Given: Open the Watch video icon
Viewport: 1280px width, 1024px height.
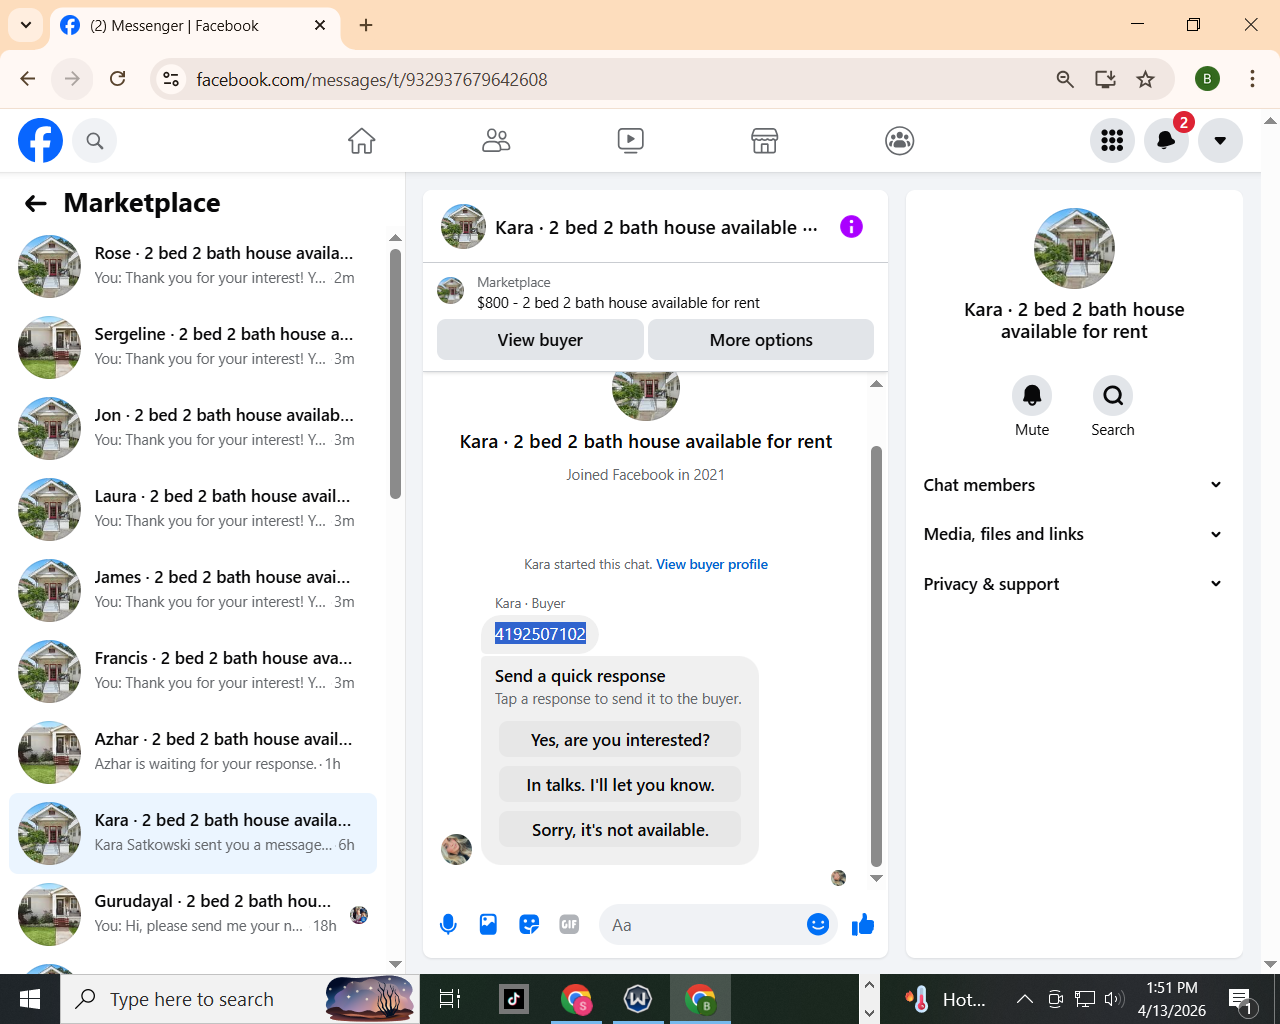Looking at the screenshot, I should (631, 141).
